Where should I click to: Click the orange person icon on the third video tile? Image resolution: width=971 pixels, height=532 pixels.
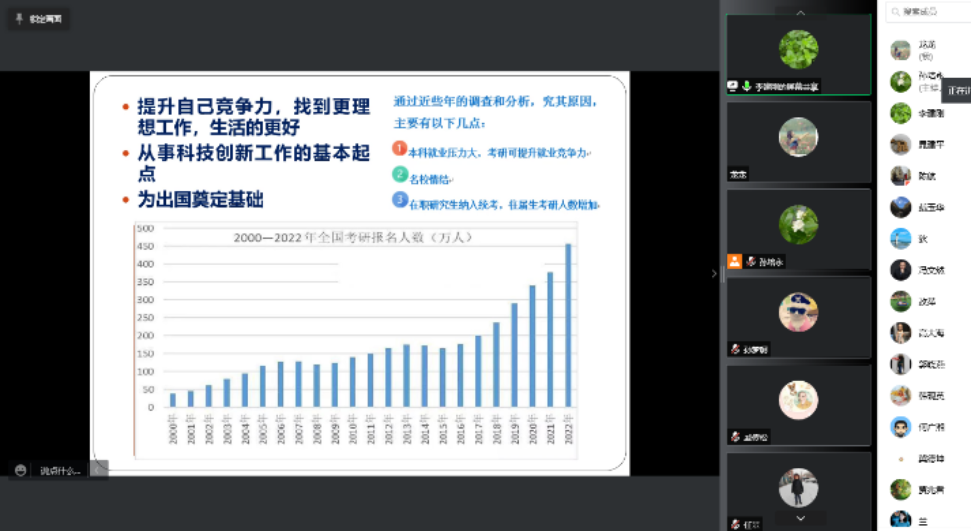pos(735,261)
